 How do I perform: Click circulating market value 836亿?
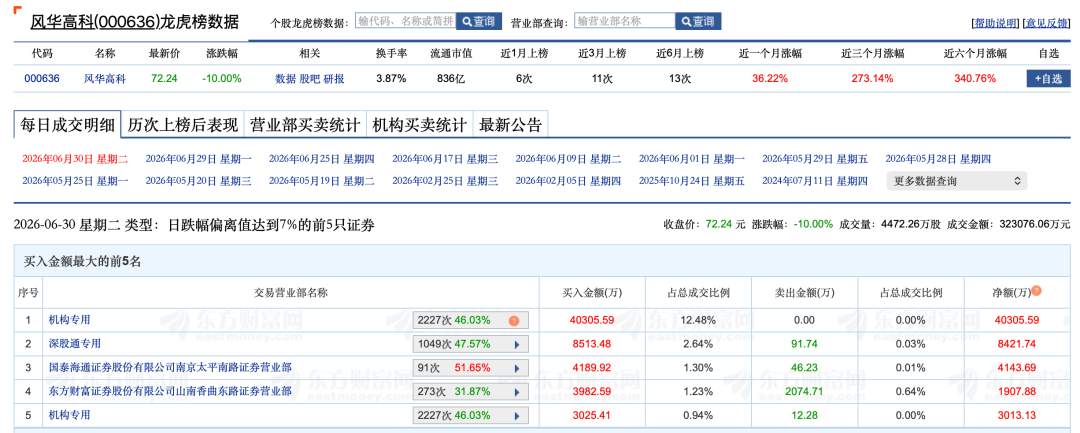click(x=451, y=78)
